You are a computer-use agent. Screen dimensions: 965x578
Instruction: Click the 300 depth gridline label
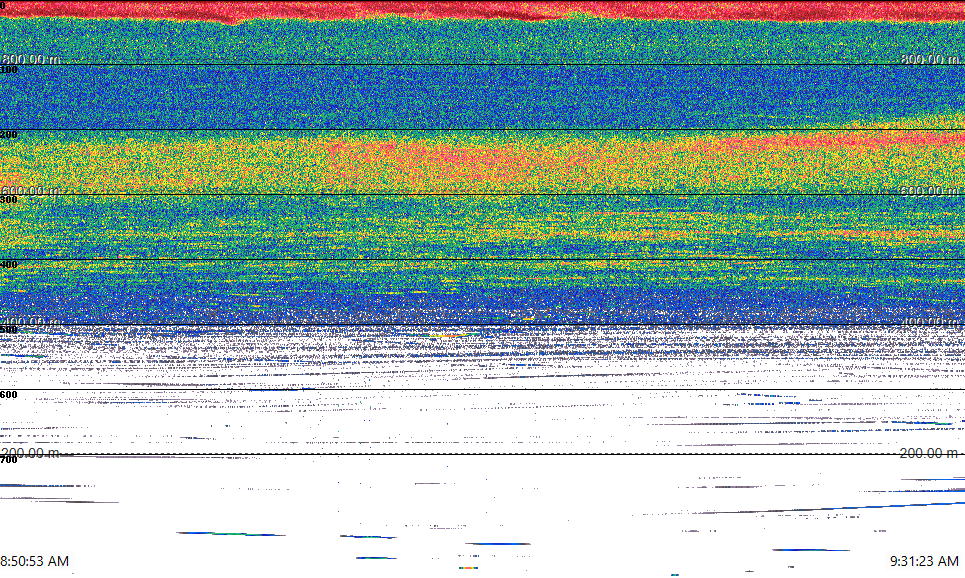[x=9, y=199]
